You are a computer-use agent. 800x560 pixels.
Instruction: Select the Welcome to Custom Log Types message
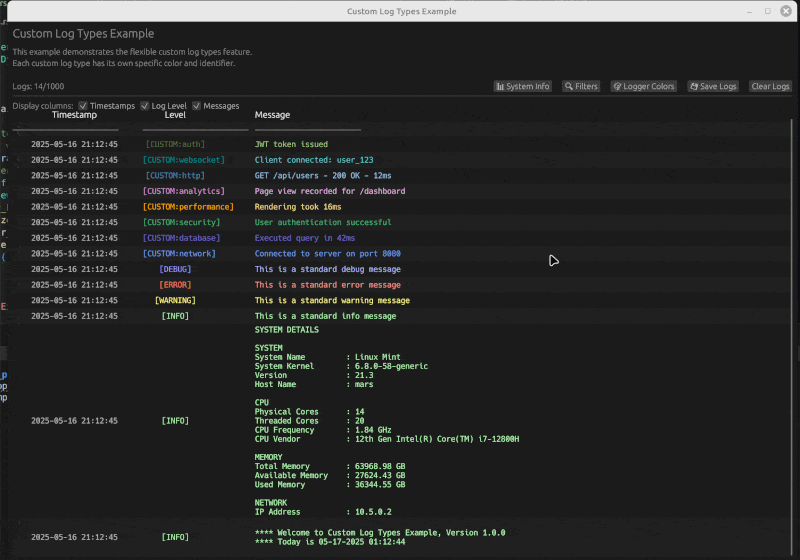click(380, 533)
